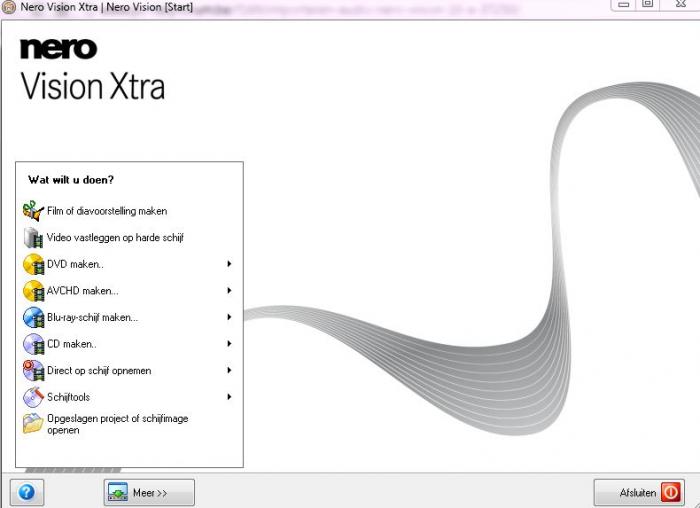
Task: Choose Film of diavoorstelling maken
Action: tap(107, 211)
